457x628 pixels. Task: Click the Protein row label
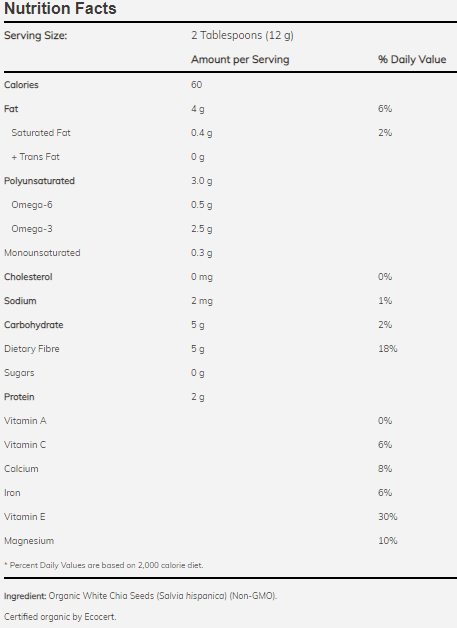[19, 397]
